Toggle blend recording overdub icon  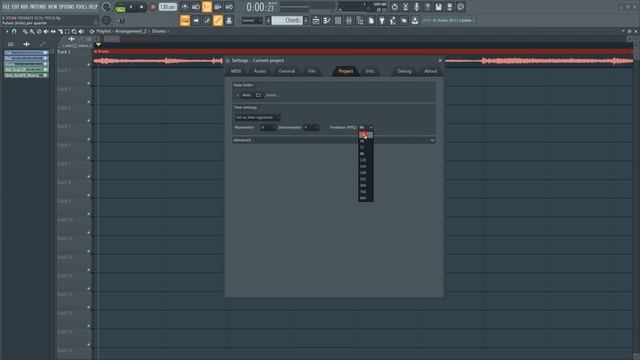218,7
